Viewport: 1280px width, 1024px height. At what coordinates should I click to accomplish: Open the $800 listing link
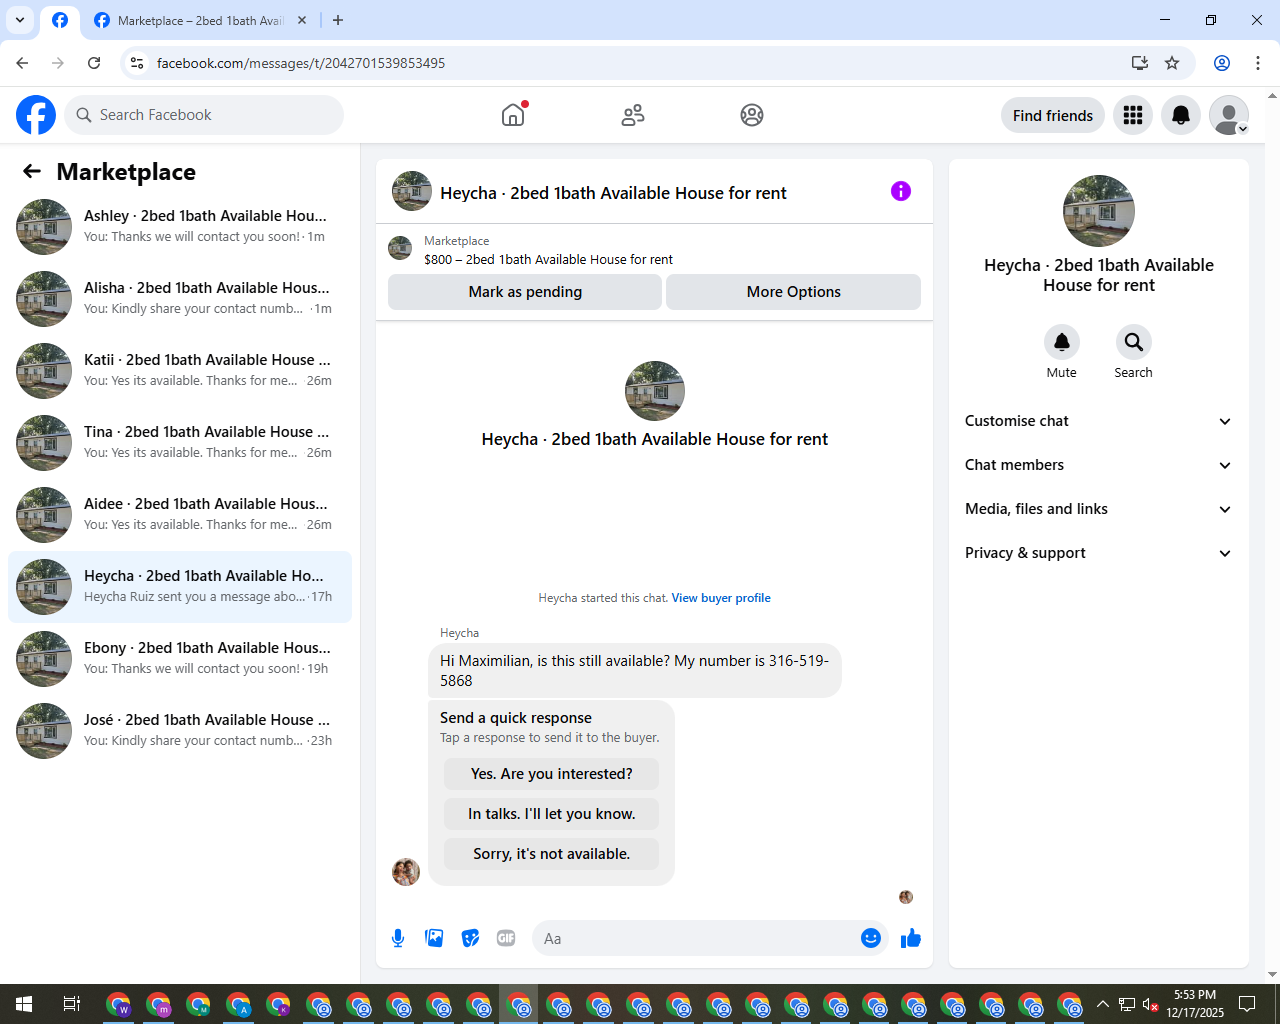click(x=548, y=259)
